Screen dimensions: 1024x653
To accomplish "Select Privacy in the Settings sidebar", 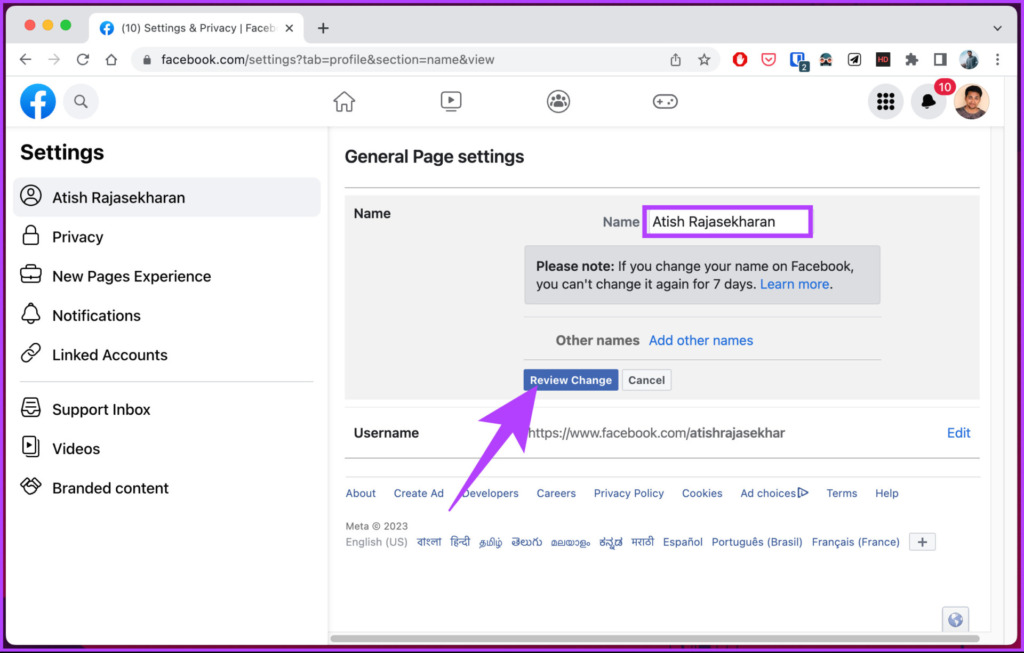I will tap(75, 236).
